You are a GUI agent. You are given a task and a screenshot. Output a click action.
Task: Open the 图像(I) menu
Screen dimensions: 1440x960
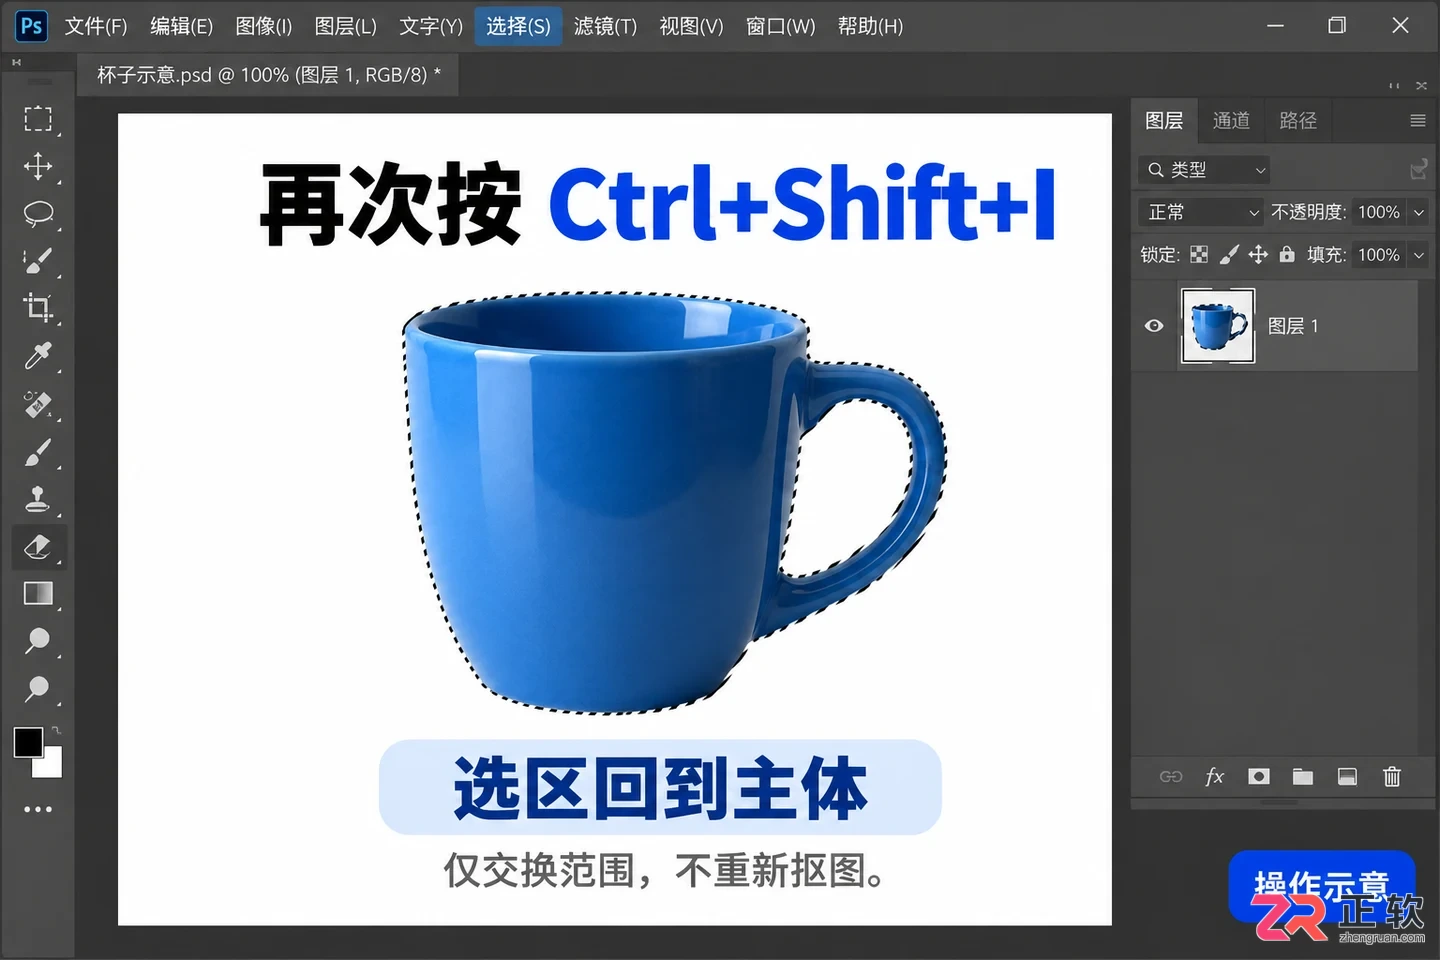tap(264, 26)
